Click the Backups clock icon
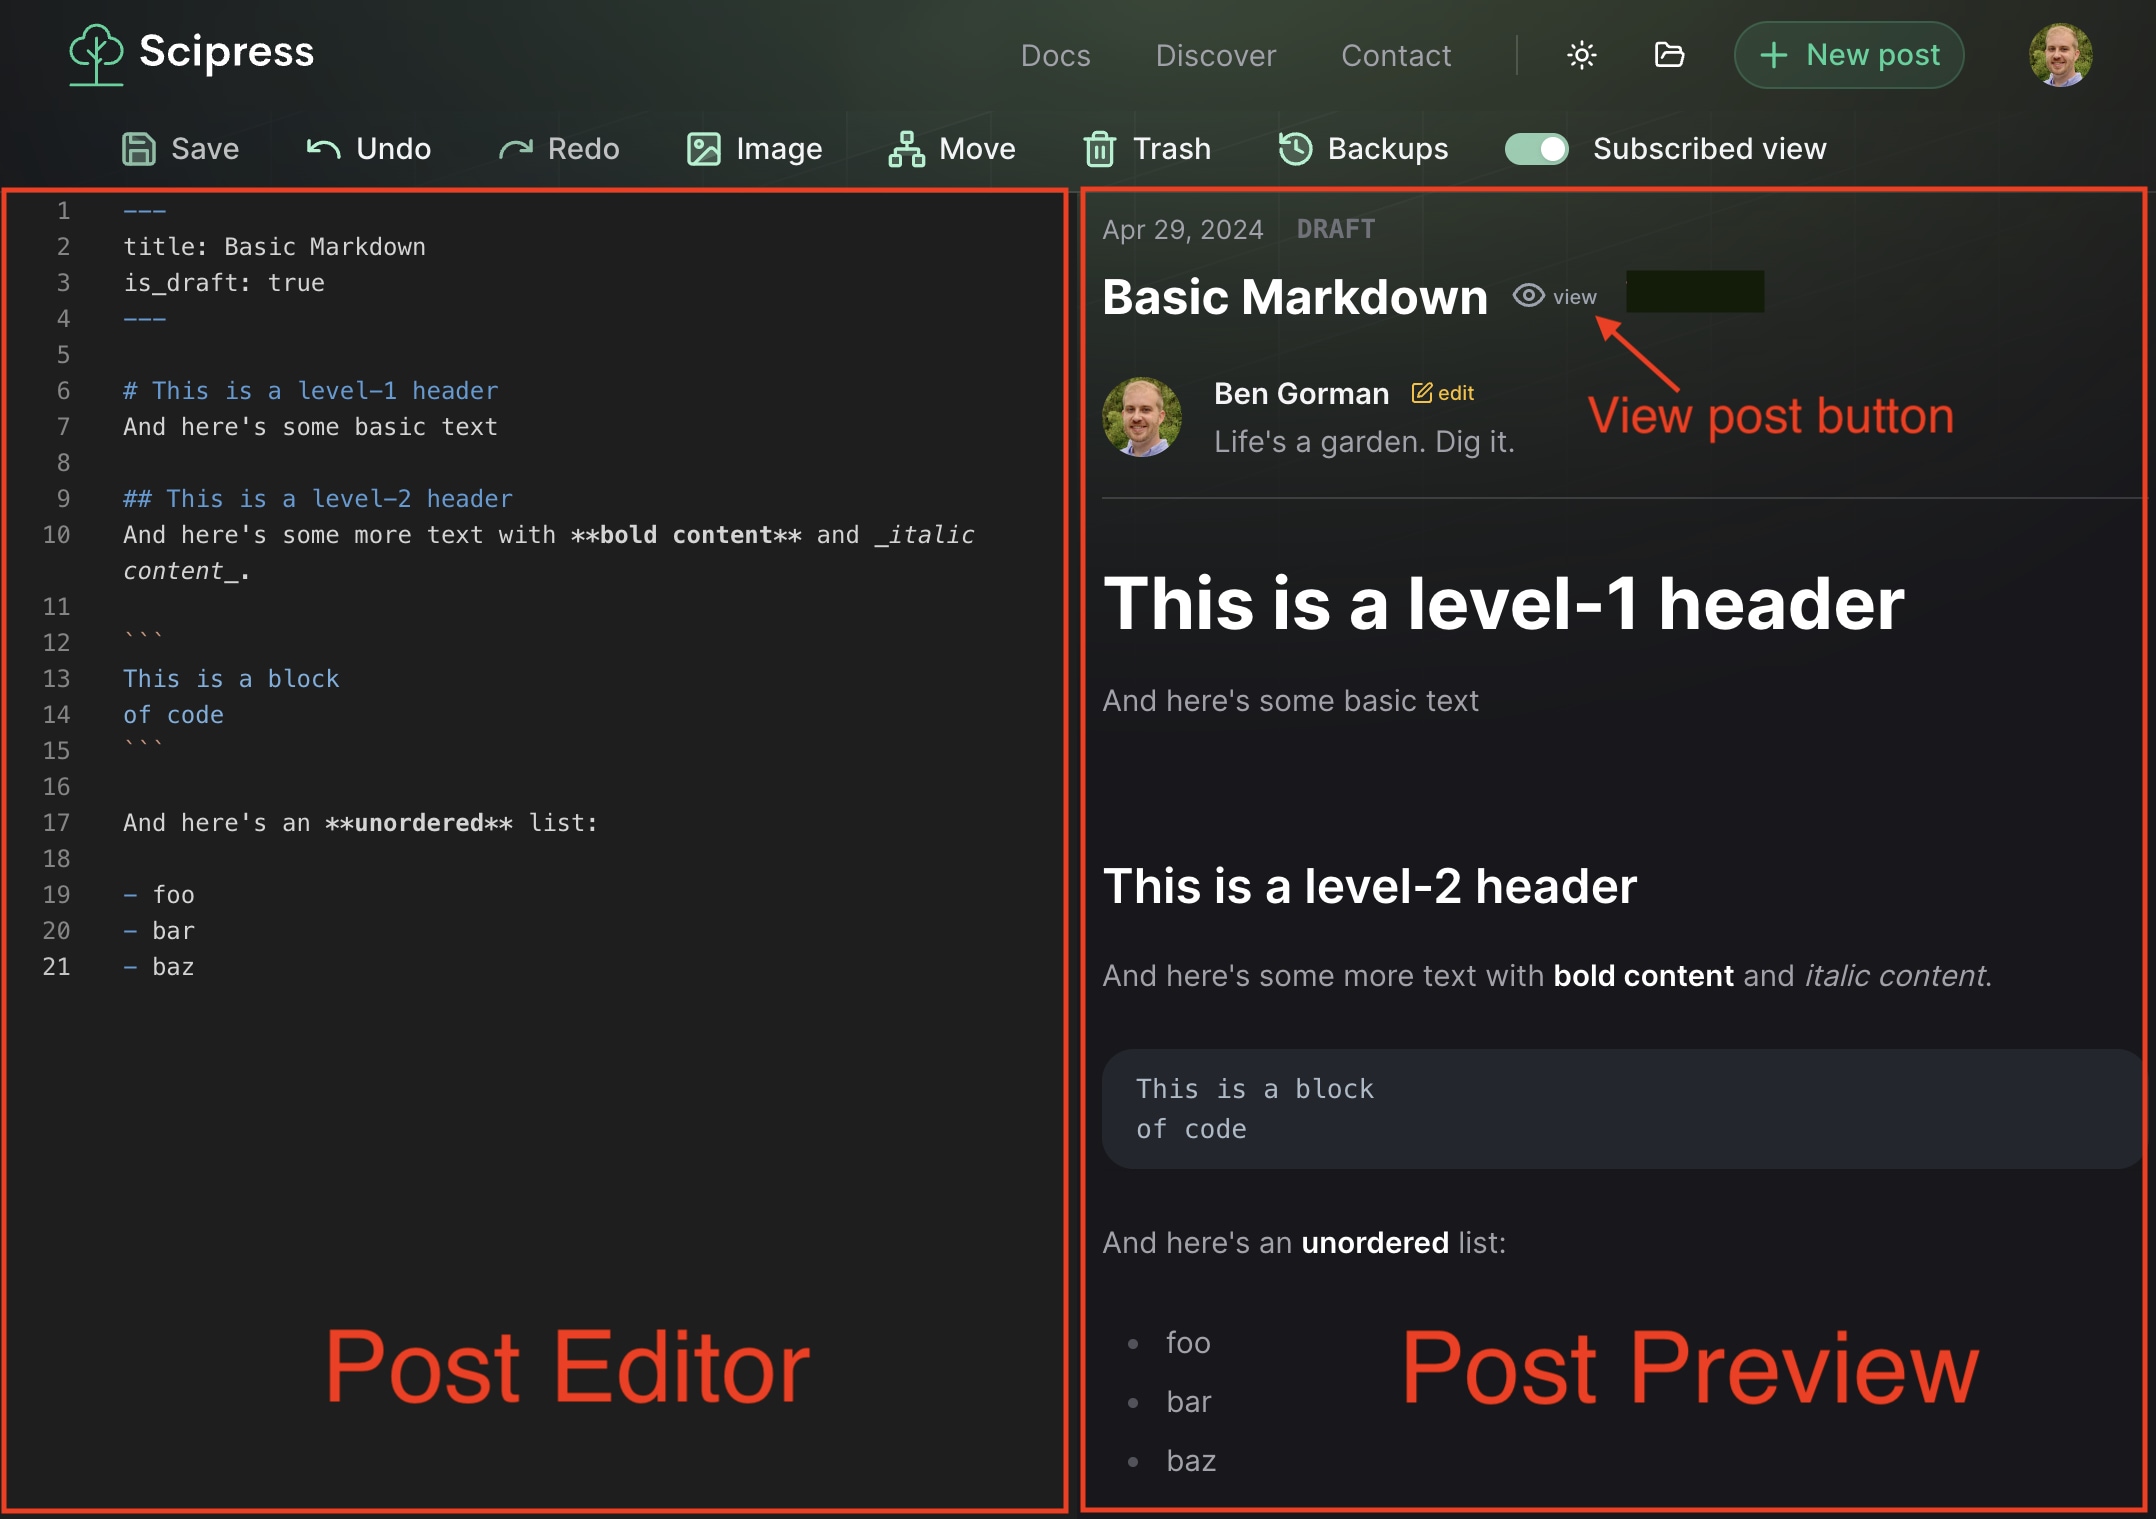 coord(1295,149)
